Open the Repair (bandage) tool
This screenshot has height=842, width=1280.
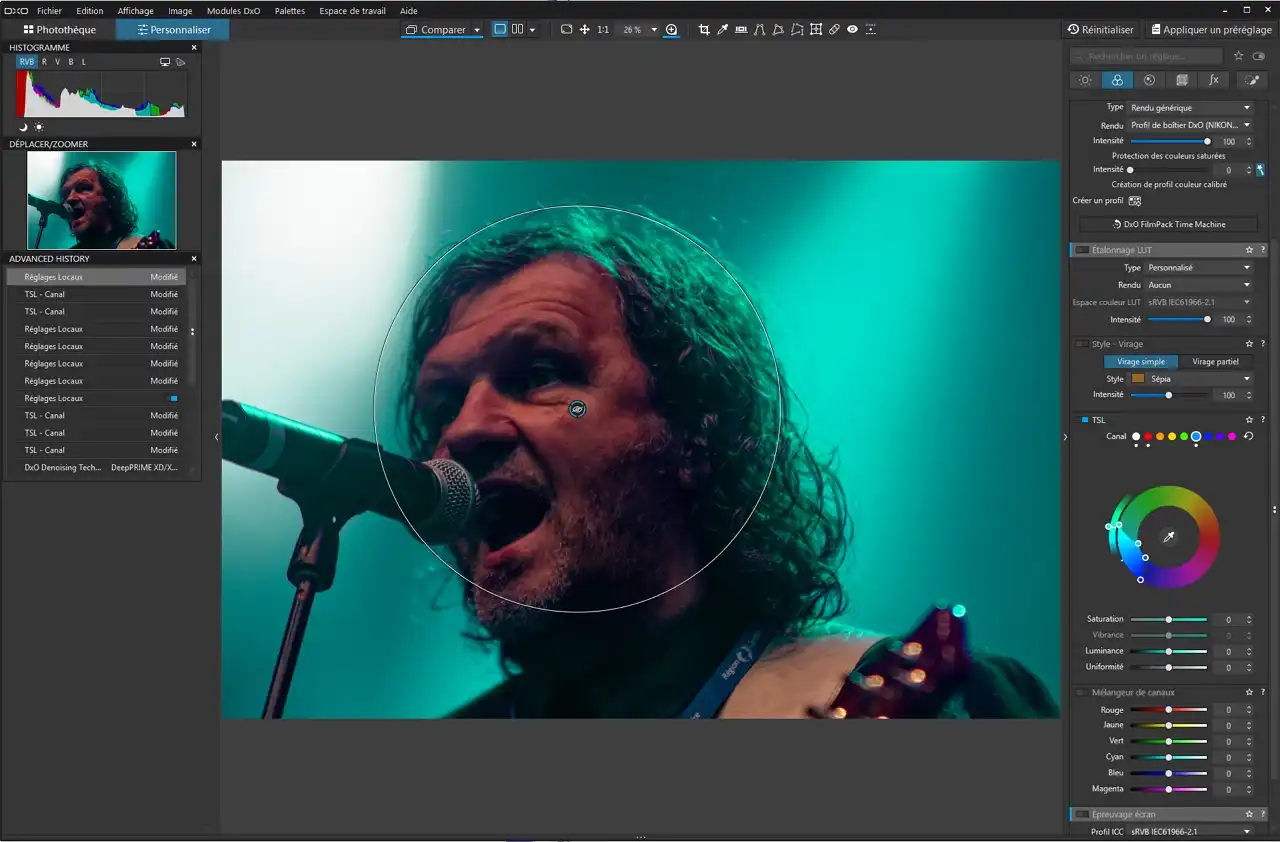point(834,30)
